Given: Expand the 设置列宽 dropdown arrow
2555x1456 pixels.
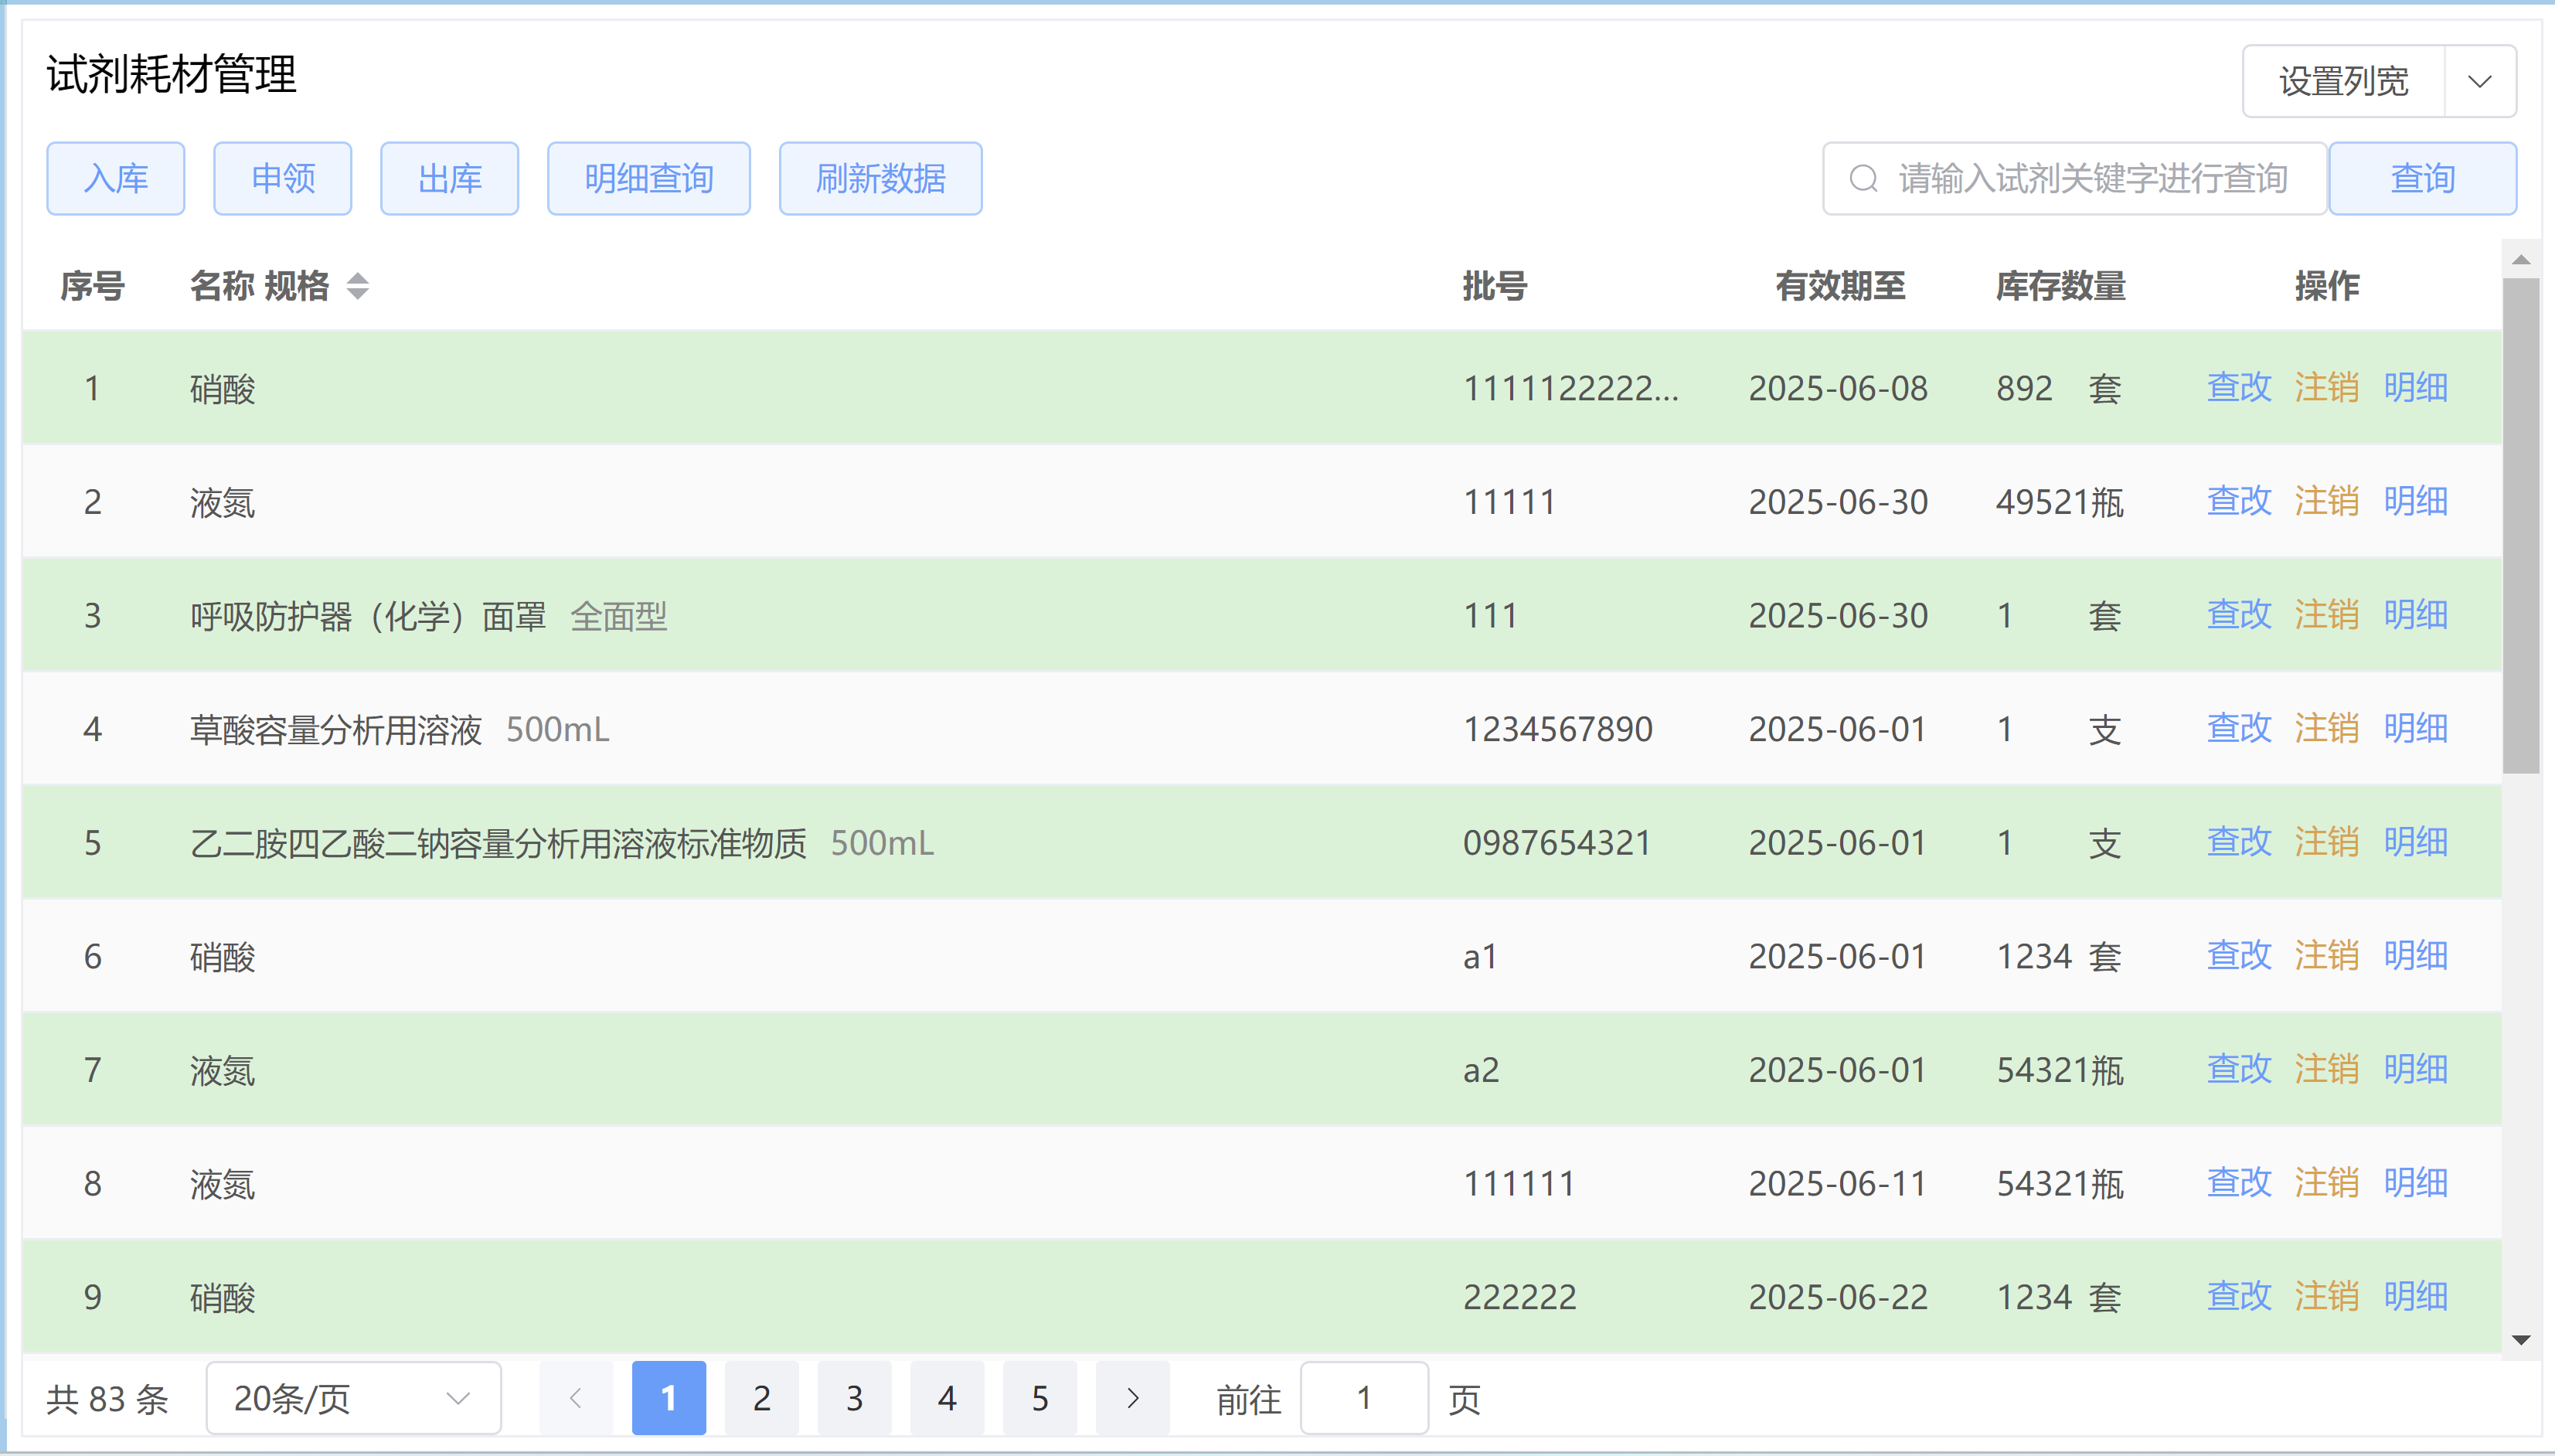Looking at the screenshot, I should coord(2479,82).
